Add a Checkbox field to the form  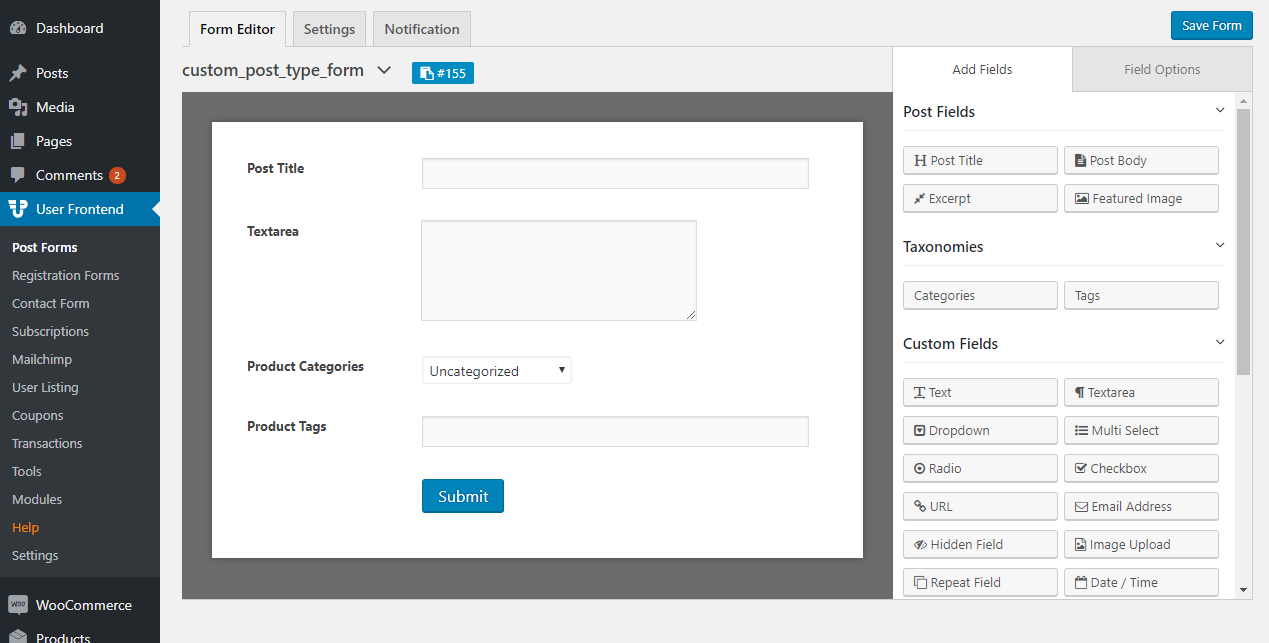click(1140, 468)
